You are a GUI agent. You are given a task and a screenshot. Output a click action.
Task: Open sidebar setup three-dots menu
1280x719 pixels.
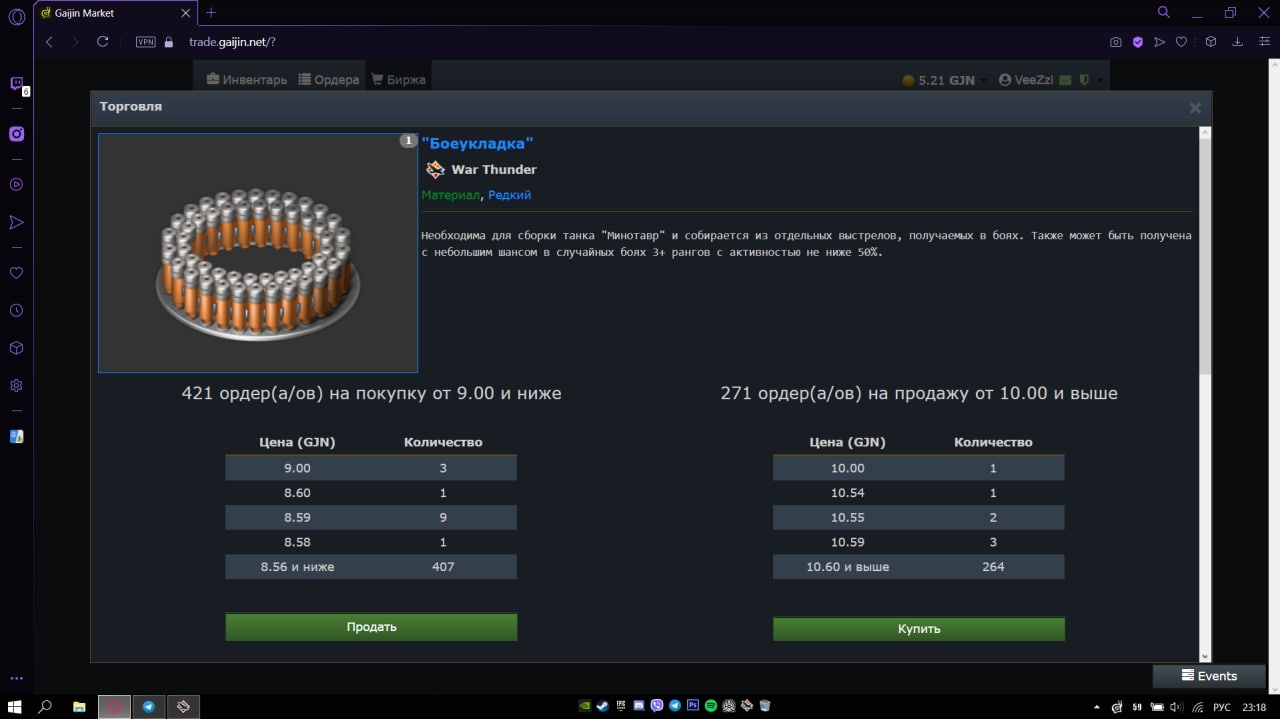click(16, 678)
